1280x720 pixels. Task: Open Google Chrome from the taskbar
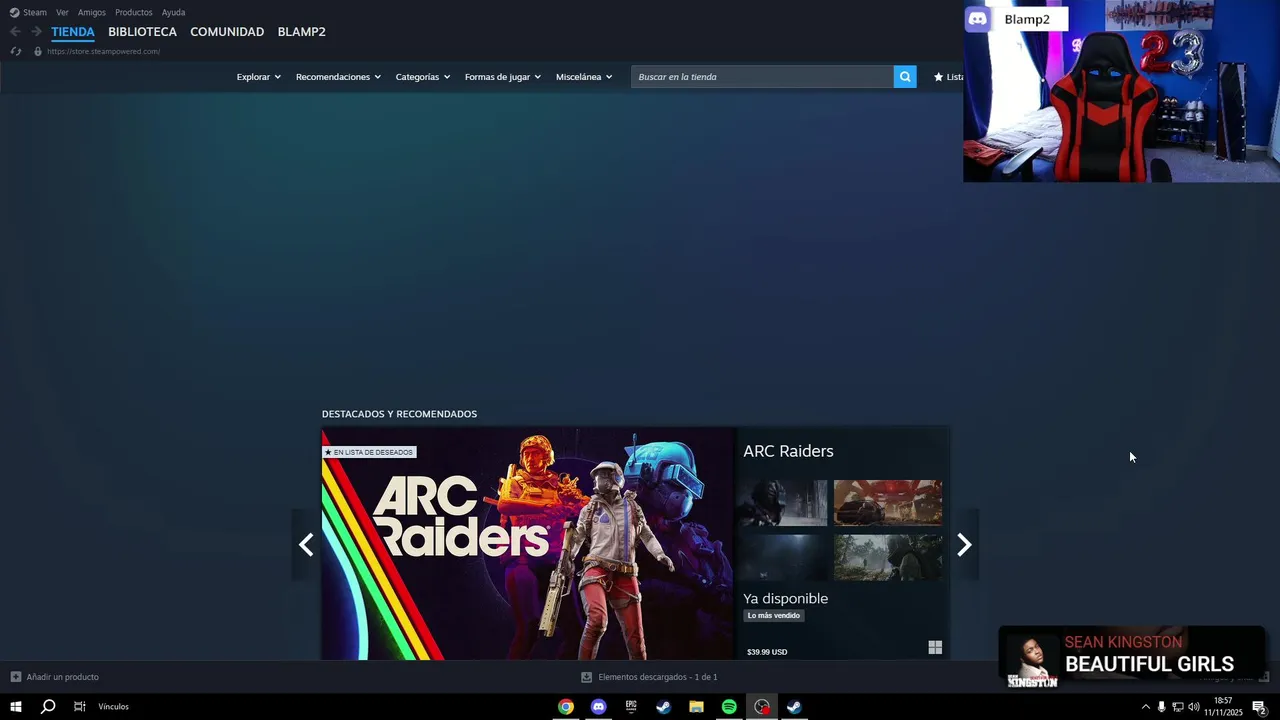tap(566, 707)
